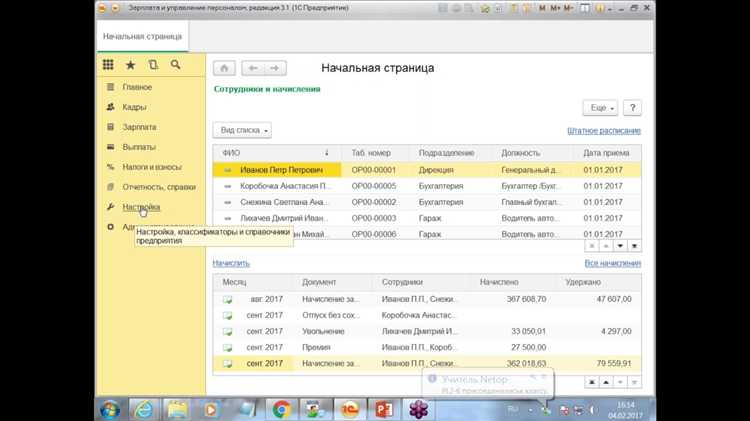This screenshot has height=421, width=750.
Task: Open Windows Start menu
Action: (x=110, y=410)
